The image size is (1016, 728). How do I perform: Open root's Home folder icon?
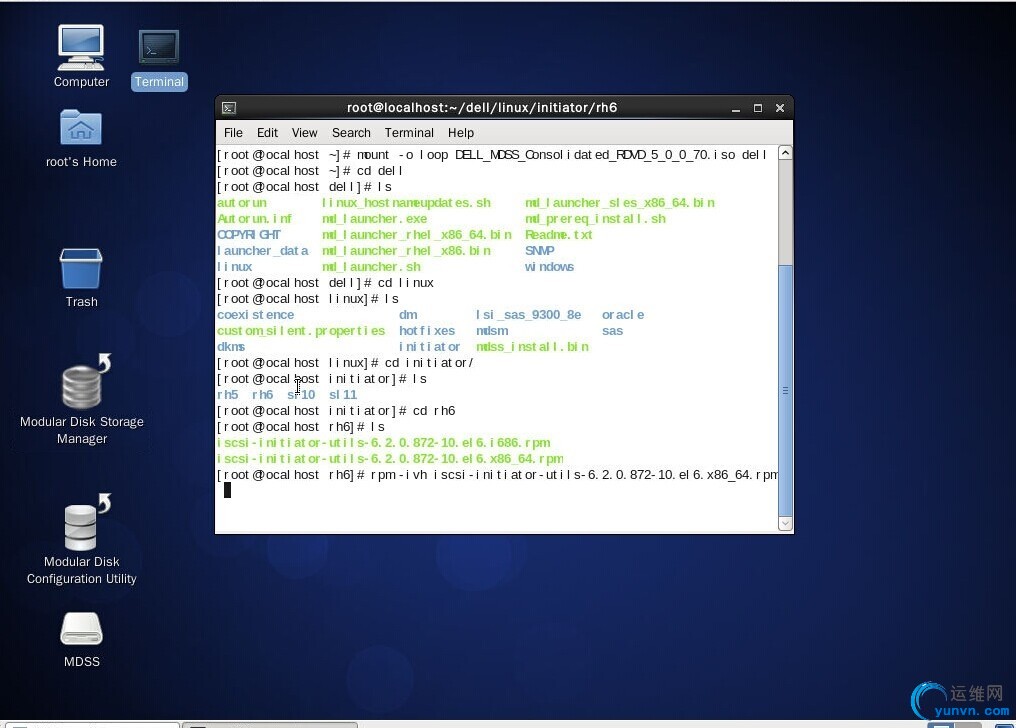[x=81, y=138]
